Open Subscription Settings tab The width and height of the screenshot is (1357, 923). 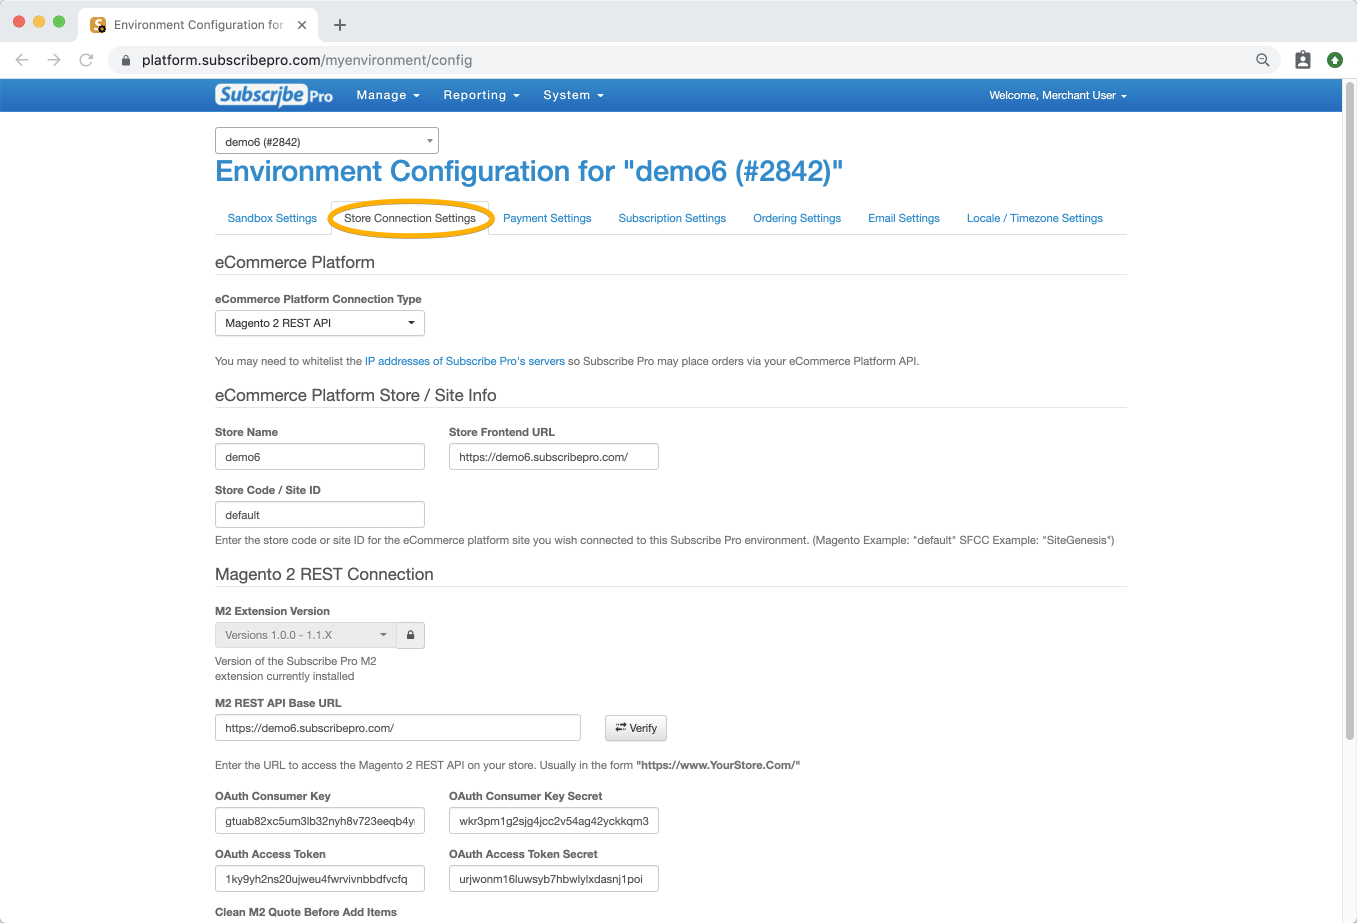tap(672, 218)
